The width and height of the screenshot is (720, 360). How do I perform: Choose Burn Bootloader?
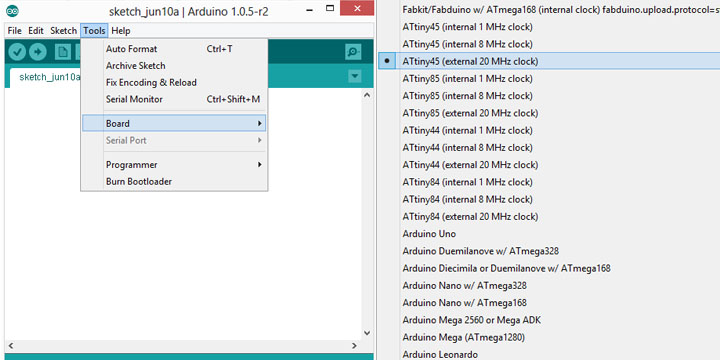174,181
